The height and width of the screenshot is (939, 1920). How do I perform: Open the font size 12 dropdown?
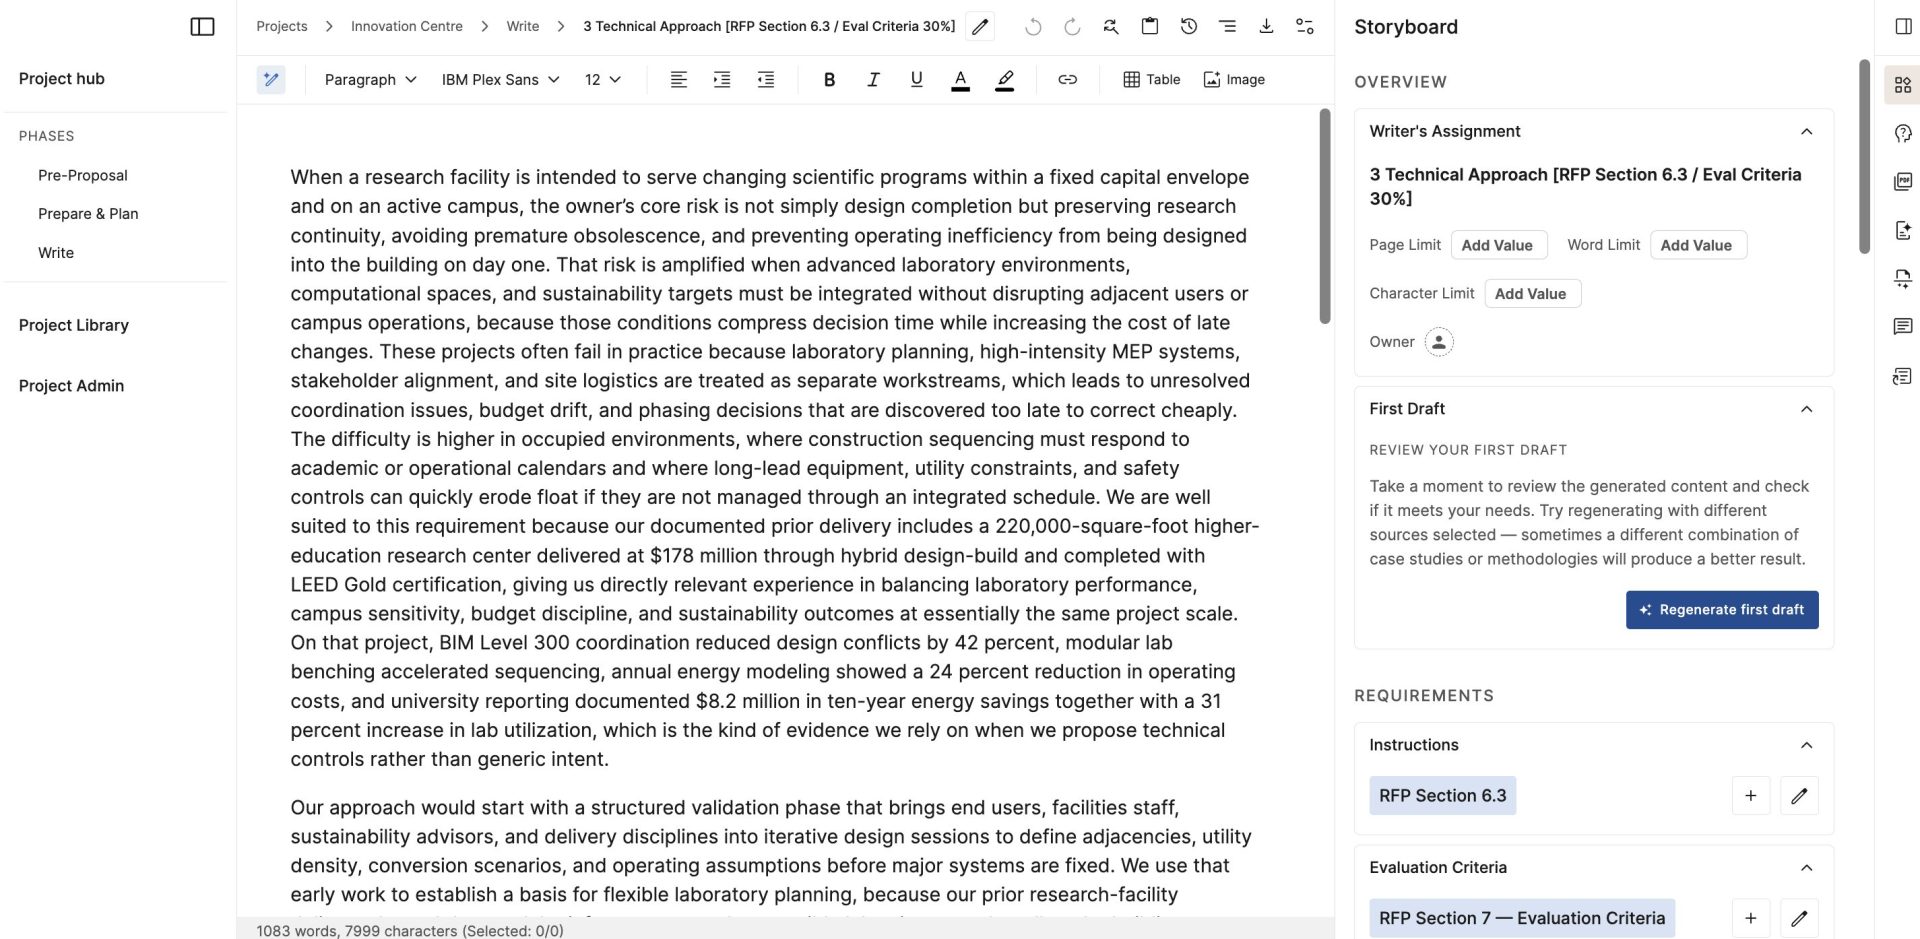[603, 80]
